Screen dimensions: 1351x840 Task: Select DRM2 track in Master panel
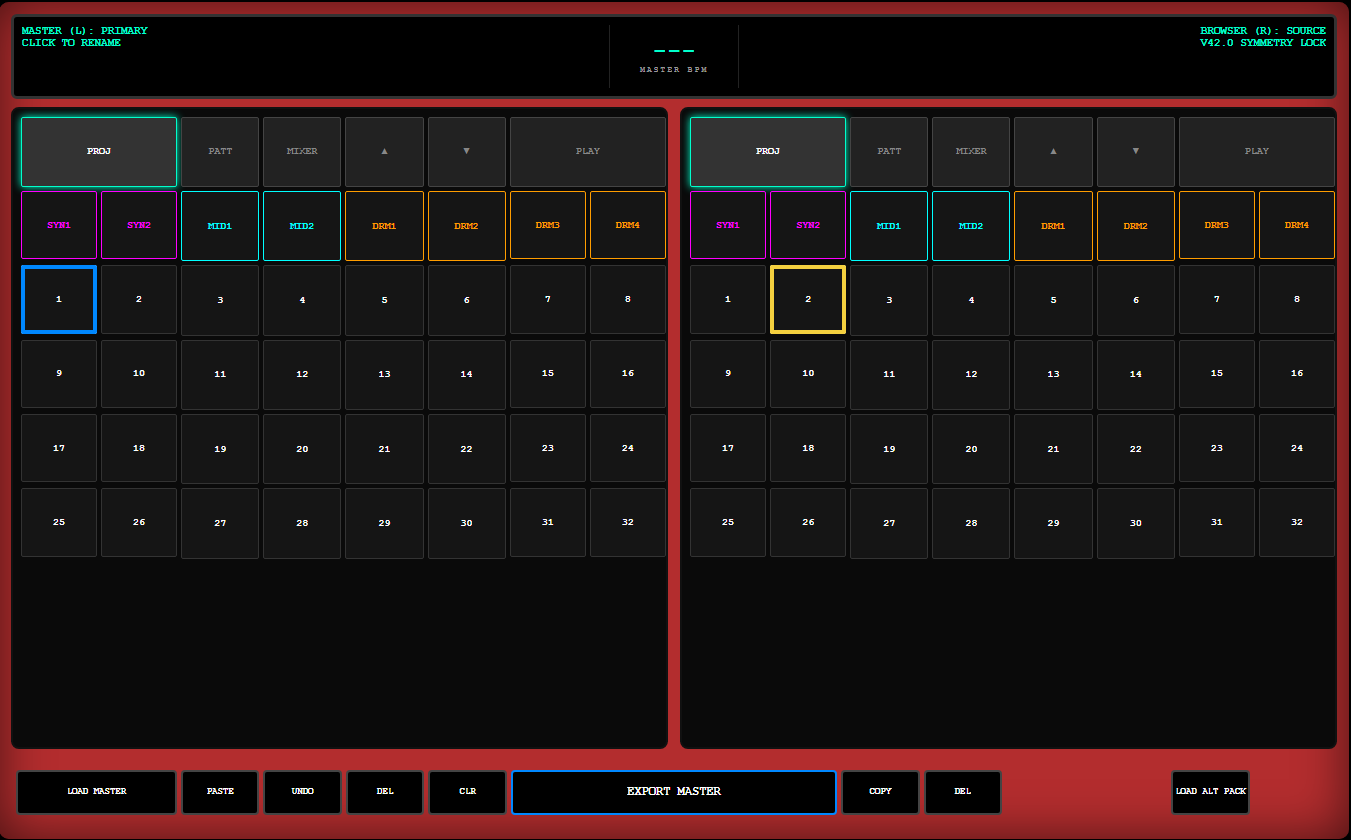467,226
